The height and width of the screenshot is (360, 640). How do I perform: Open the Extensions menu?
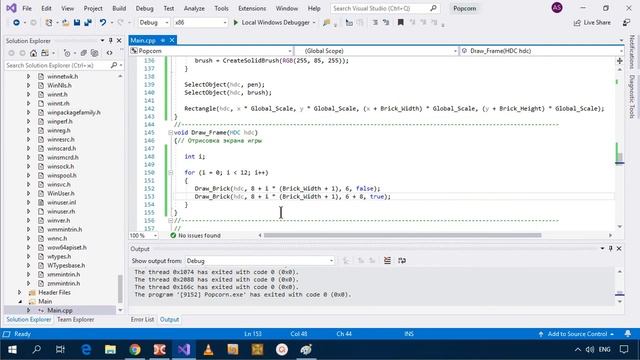click(252, 8)
